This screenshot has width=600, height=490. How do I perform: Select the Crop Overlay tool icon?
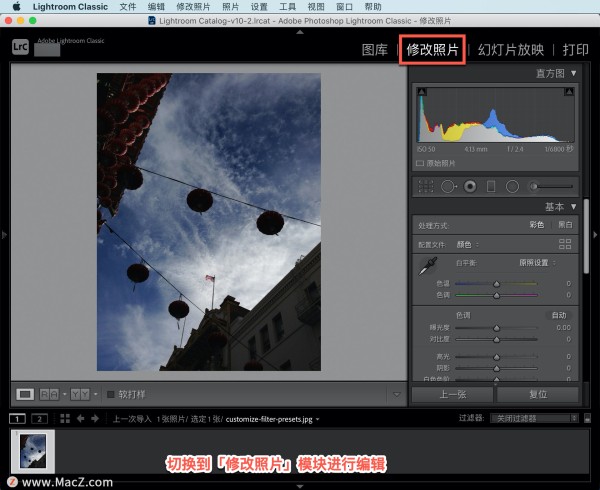pos(426,186)
